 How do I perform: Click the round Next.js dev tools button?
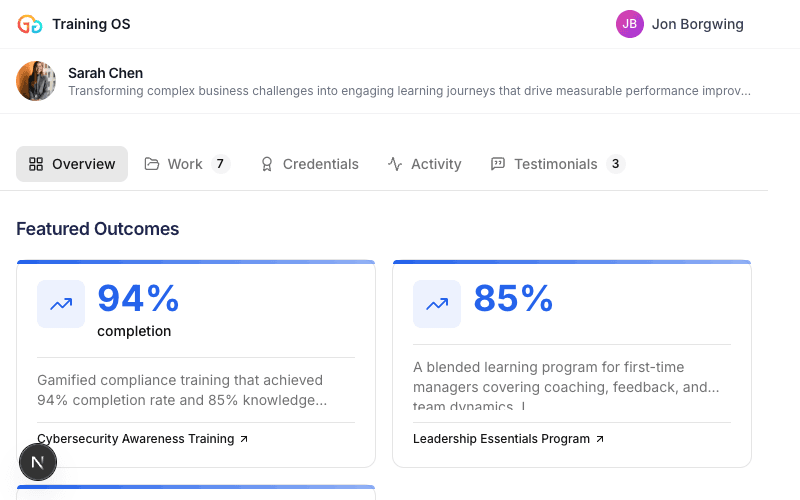38,462
